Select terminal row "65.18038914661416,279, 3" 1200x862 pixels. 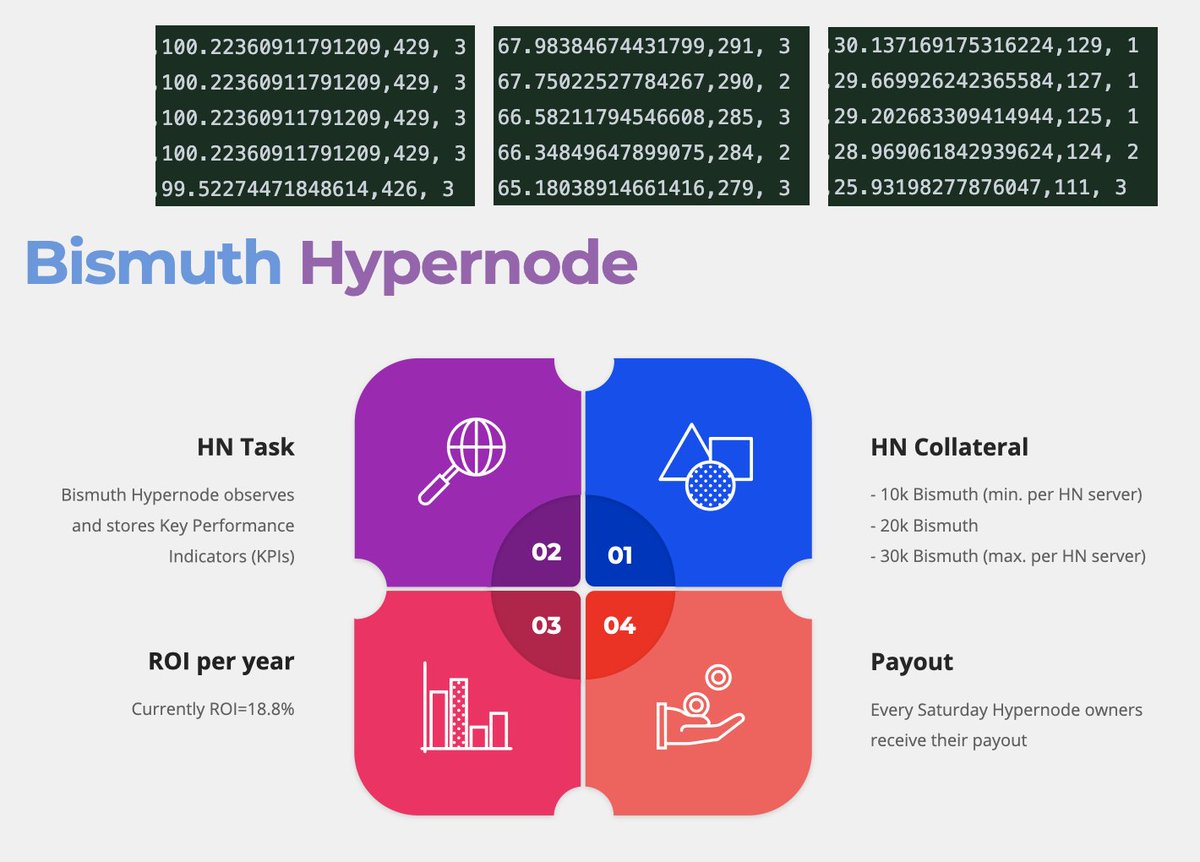[644, 188]
